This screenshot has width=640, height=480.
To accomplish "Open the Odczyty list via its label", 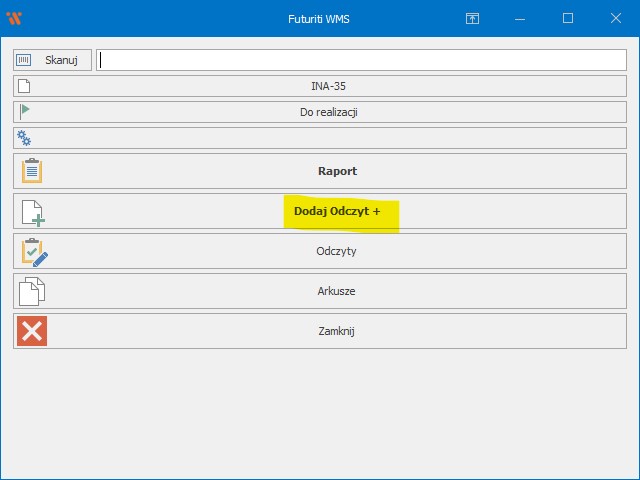I will point(336,251).
